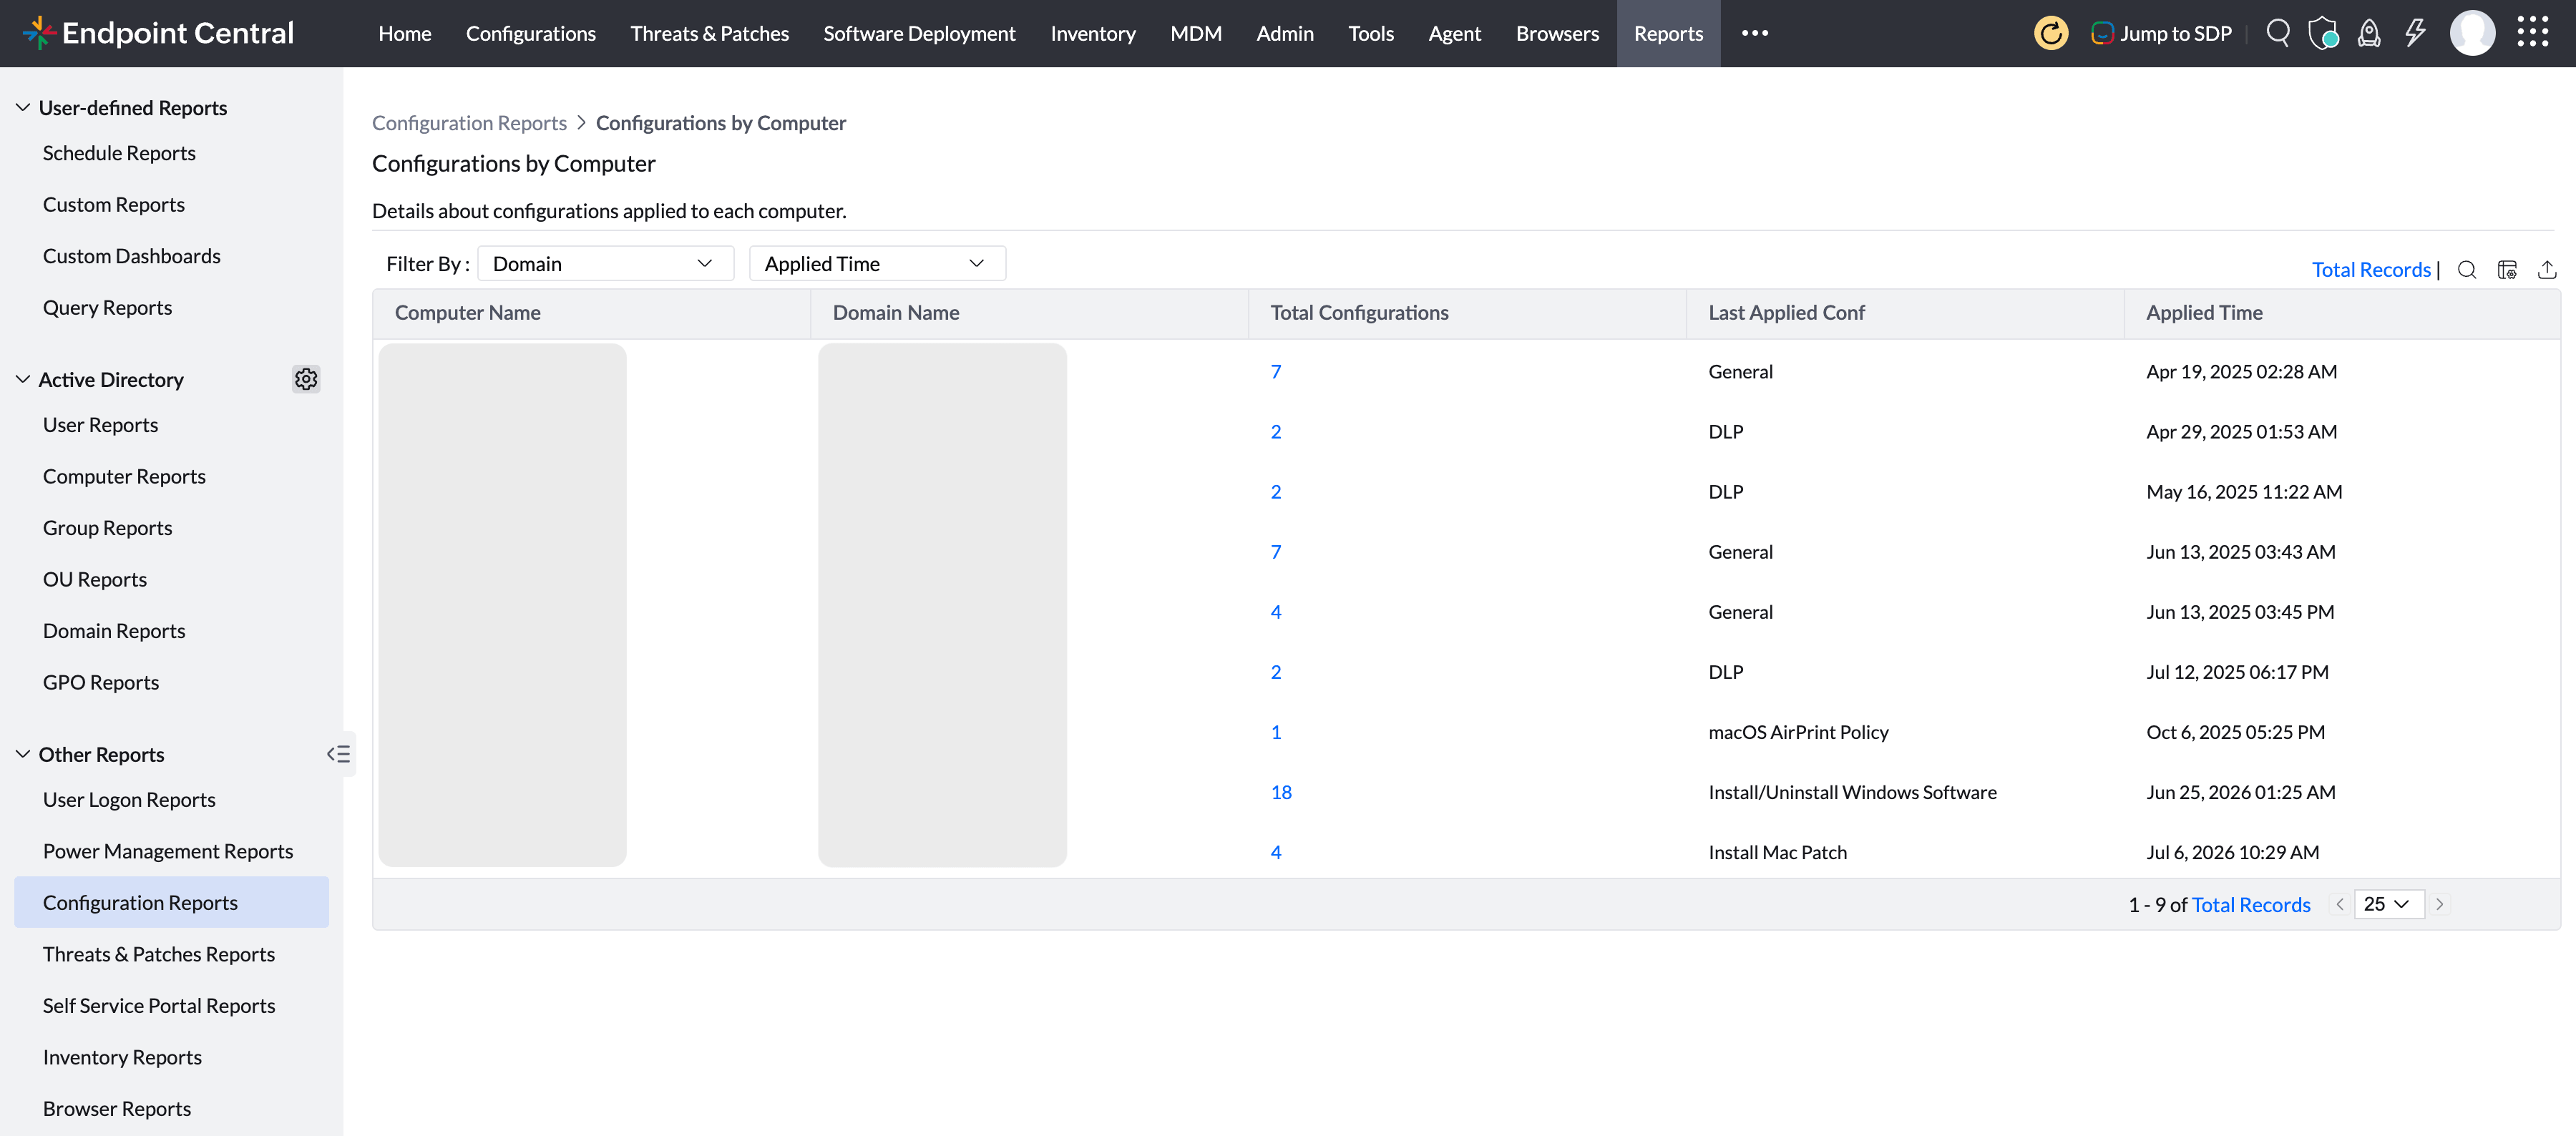This screenshot has width=2576, height=1136.
Task: Collapse the sidebar with the toggle icon
Action: [339, 754]
